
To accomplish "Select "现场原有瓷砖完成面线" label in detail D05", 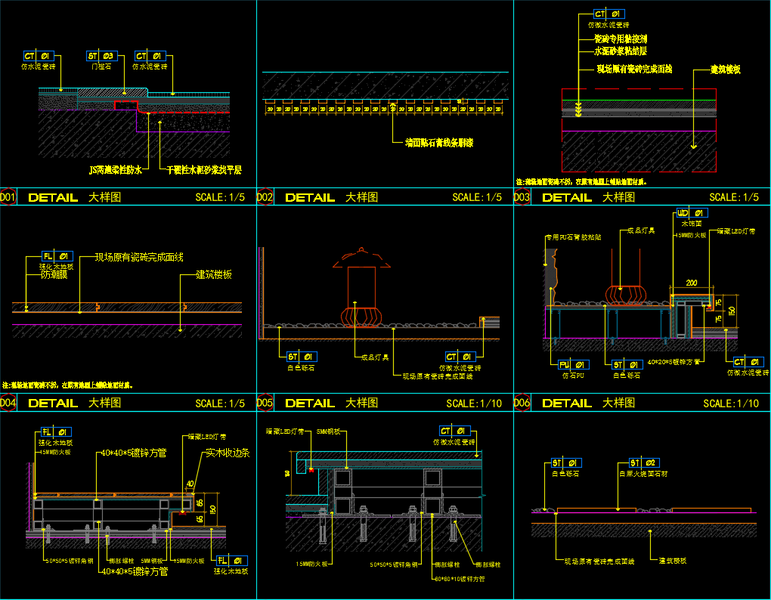I will click(x=438, y=376).
